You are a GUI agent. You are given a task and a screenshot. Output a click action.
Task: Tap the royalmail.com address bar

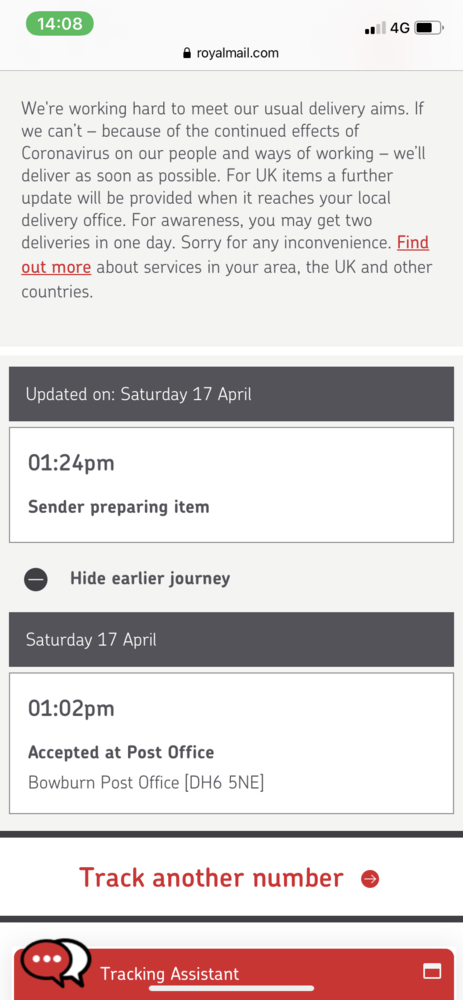click(x=232, y=53)
